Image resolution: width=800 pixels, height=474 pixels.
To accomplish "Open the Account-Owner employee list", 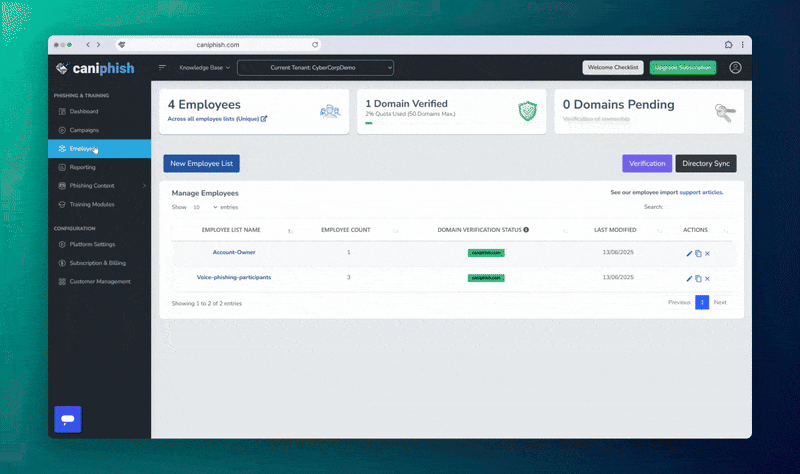I will (x=234, y=252).
